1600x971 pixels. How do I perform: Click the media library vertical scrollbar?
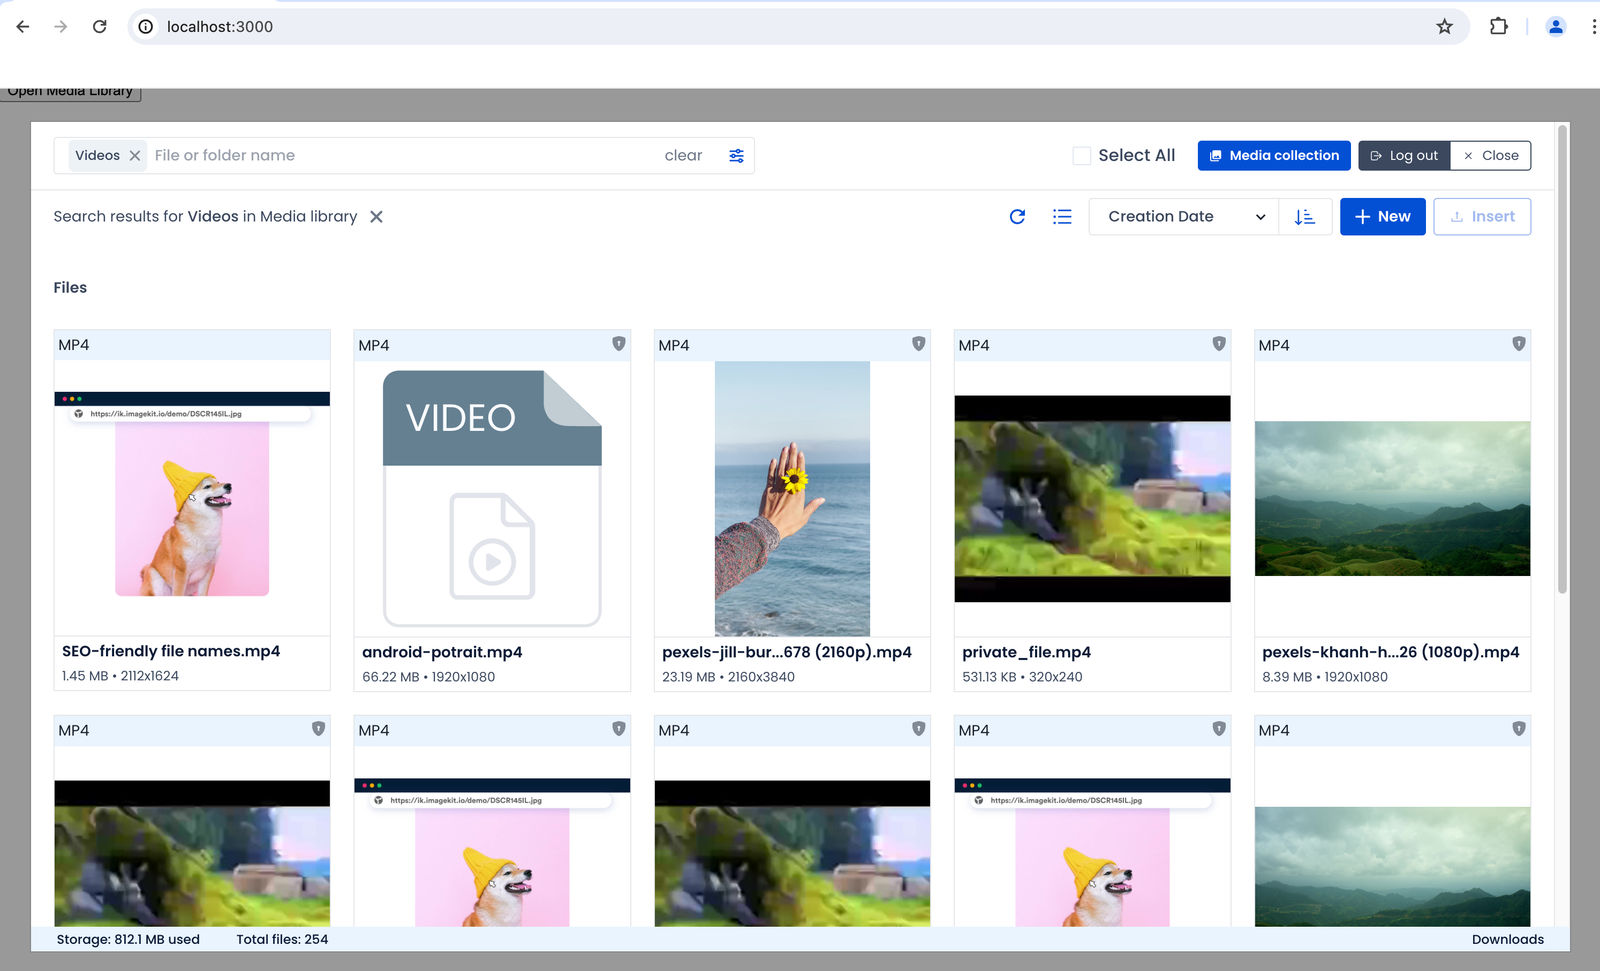(1562, 360)
